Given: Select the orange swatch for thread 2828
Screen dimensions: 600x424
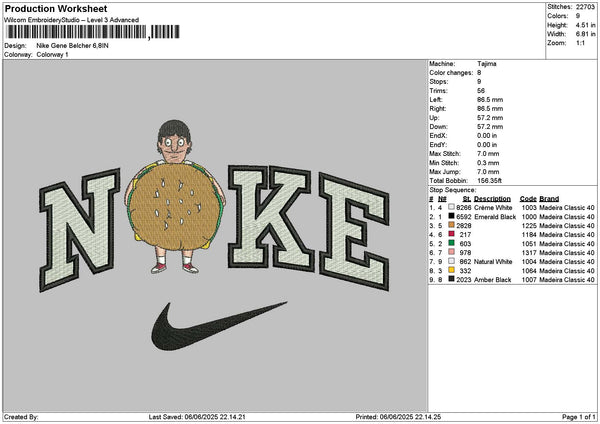Looking at the screenshot, I should (451, 225).
